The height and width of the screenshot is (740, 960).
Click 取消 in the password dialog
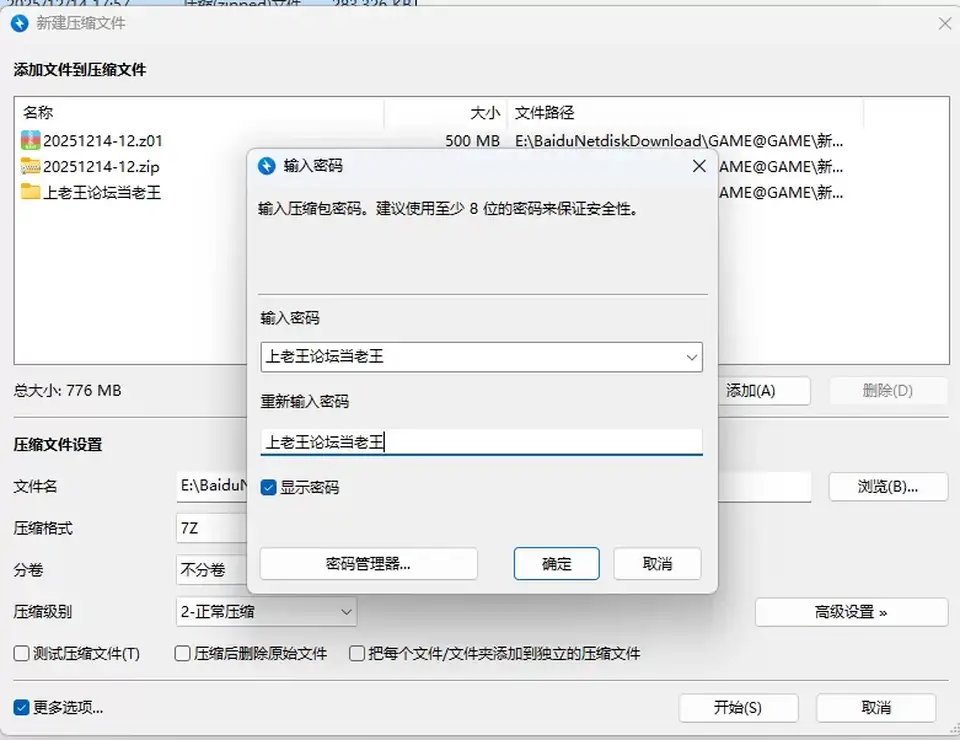pos(658,564)
